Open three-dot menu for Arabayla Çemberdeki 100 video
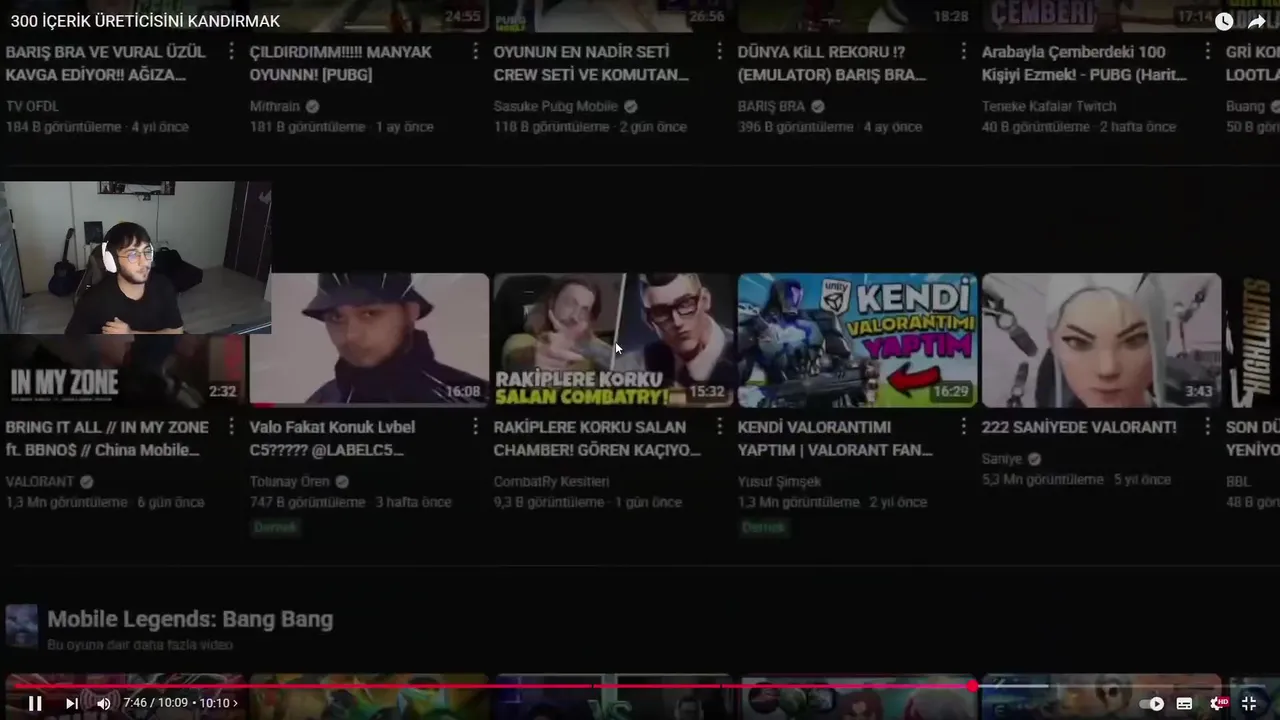 pos(1207,51)
